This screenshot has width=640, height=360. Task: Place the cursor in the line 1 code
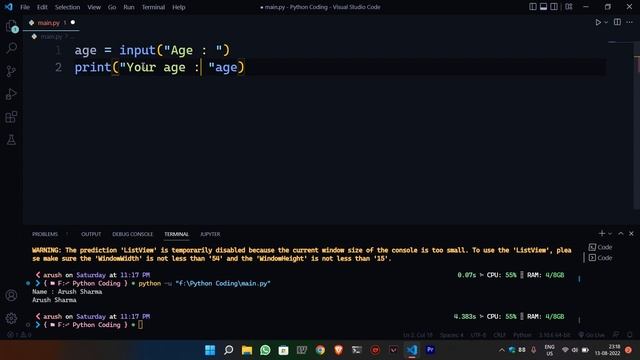[152, 50]
